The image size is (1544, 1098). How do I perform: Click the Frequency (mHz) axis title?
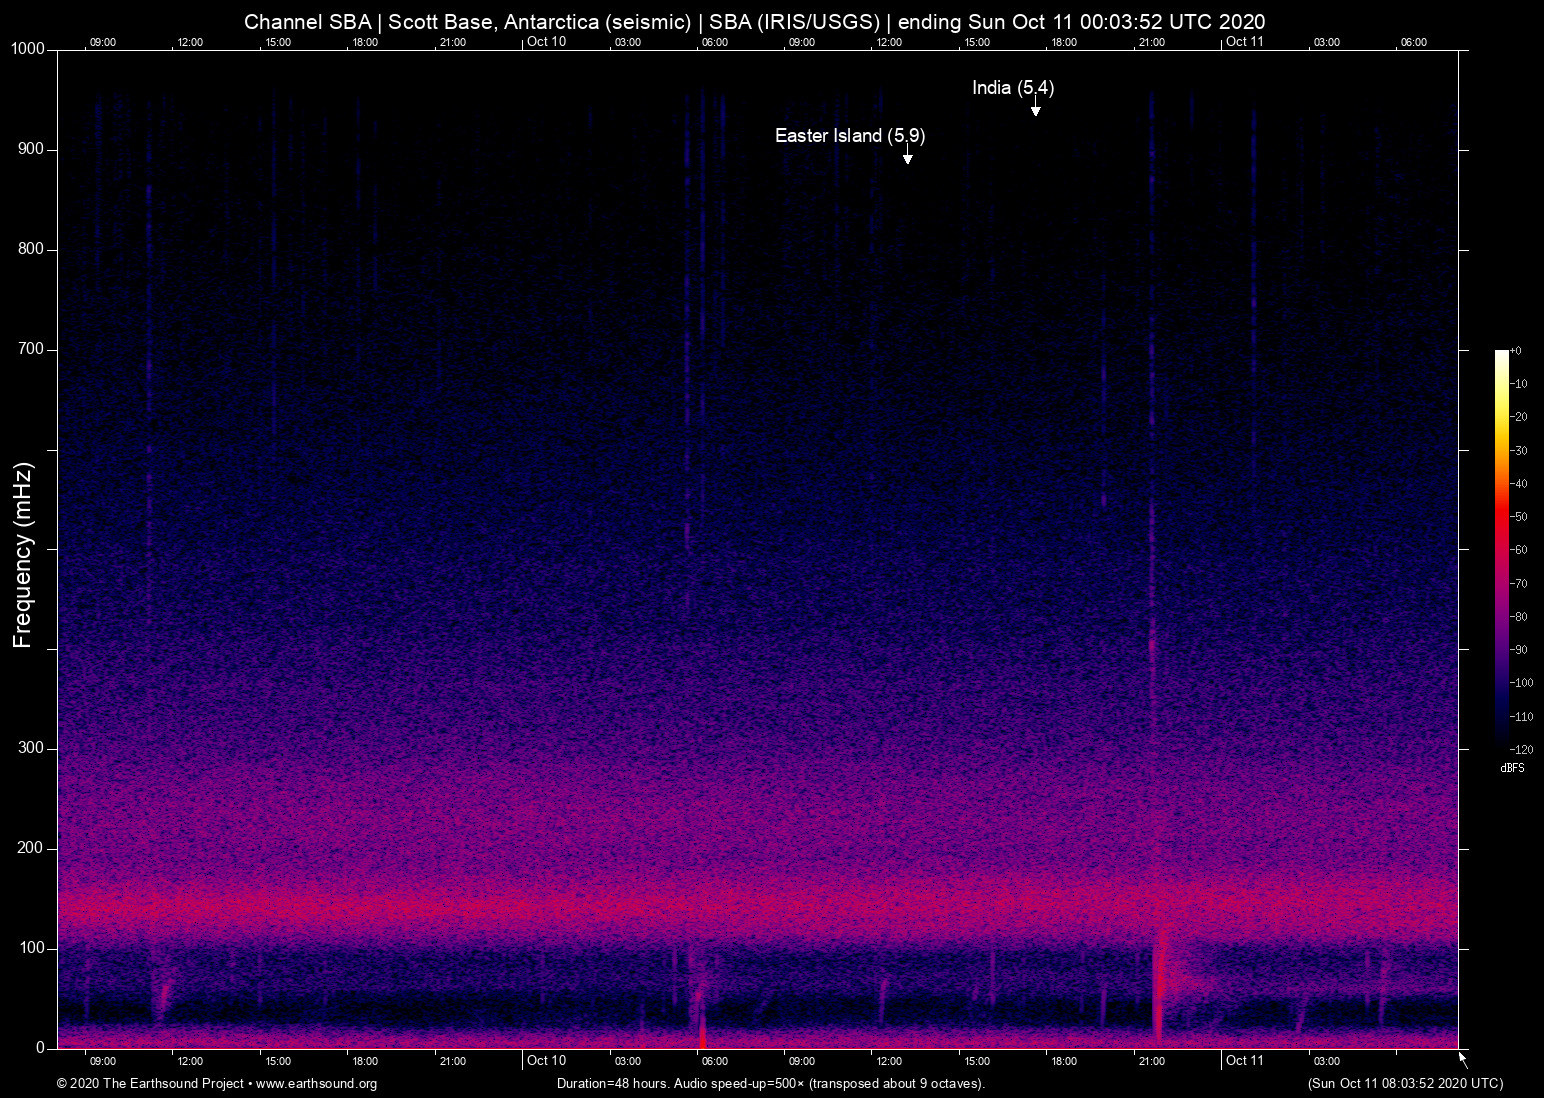23,554
